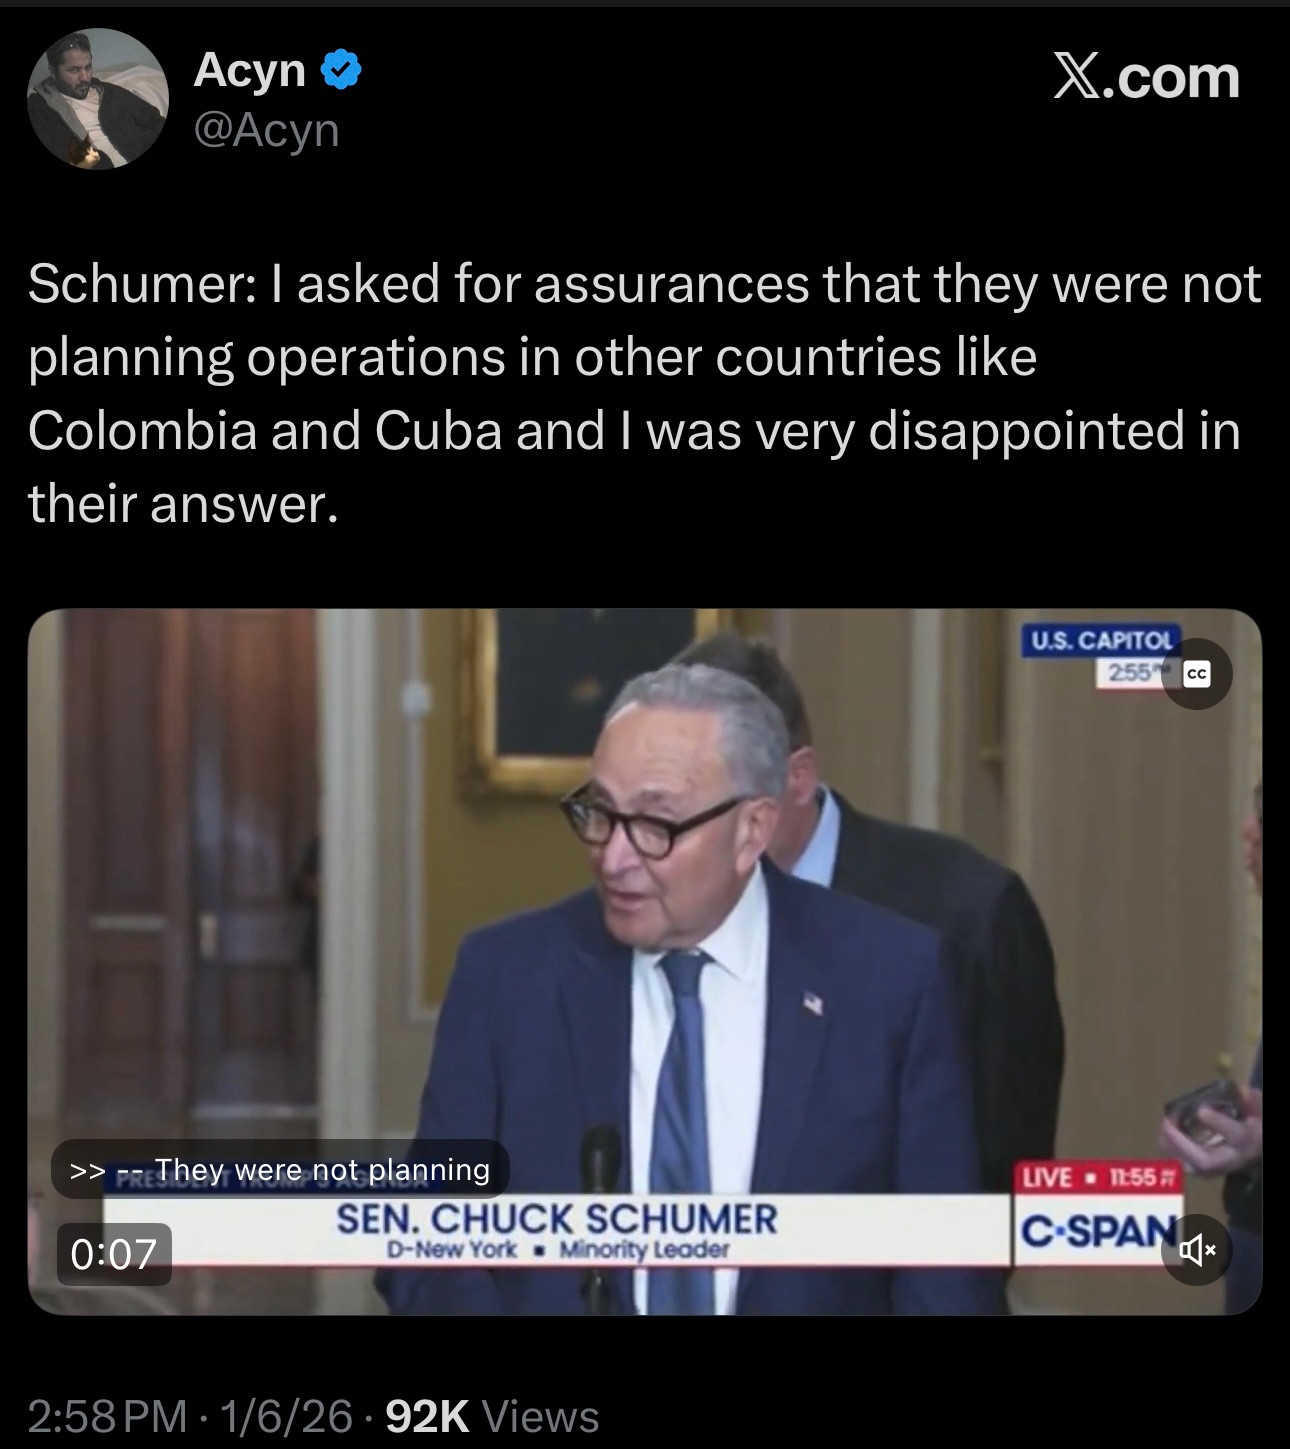The width and height of the screenshot is (1290, 1449).
Task: Click the D-New York Minority Leader subtitle
Action: coord(558,1250)
